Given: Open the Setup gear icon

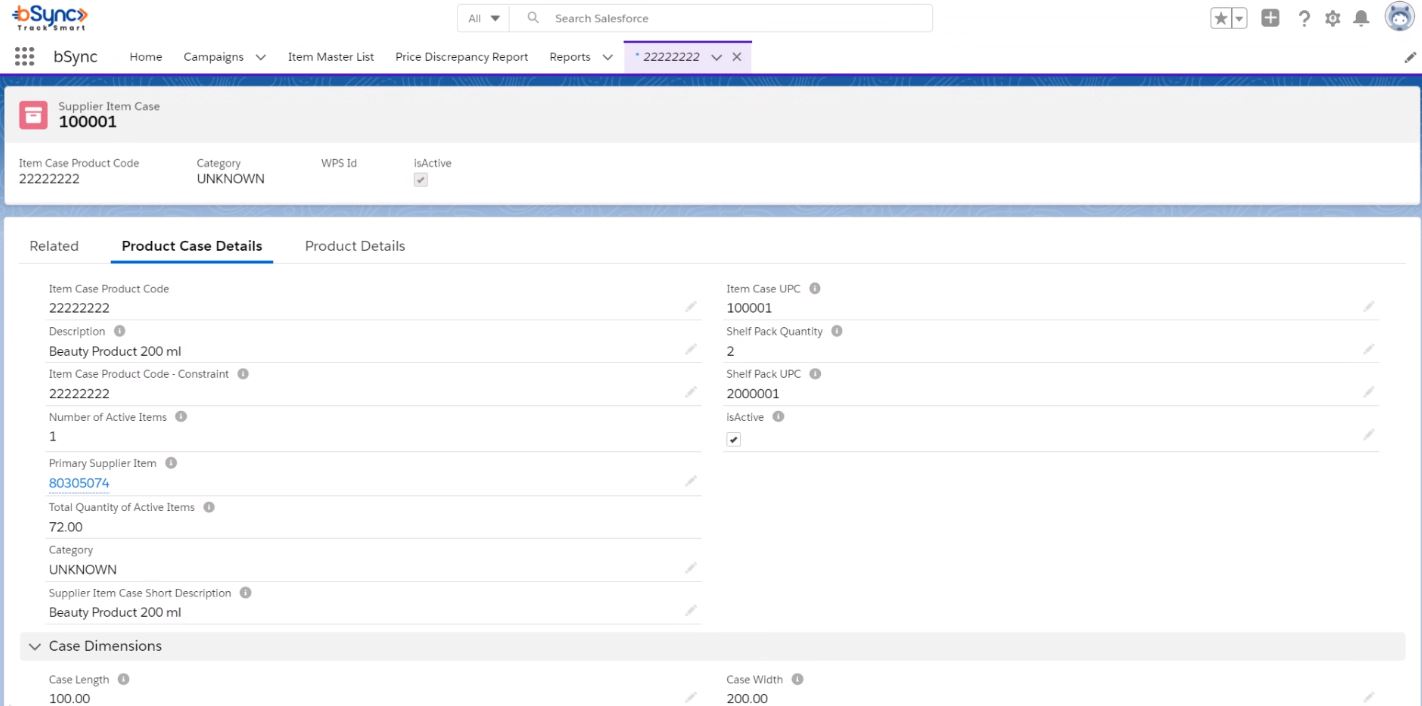Looking at the screenshot, I should point(1332,18).
